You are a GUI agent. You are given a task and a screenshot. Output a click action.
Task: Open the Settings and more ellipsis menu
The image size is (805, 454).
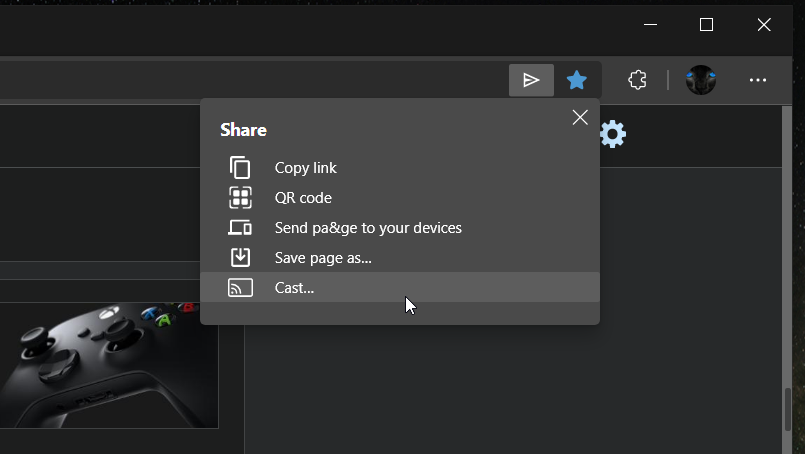758,80
